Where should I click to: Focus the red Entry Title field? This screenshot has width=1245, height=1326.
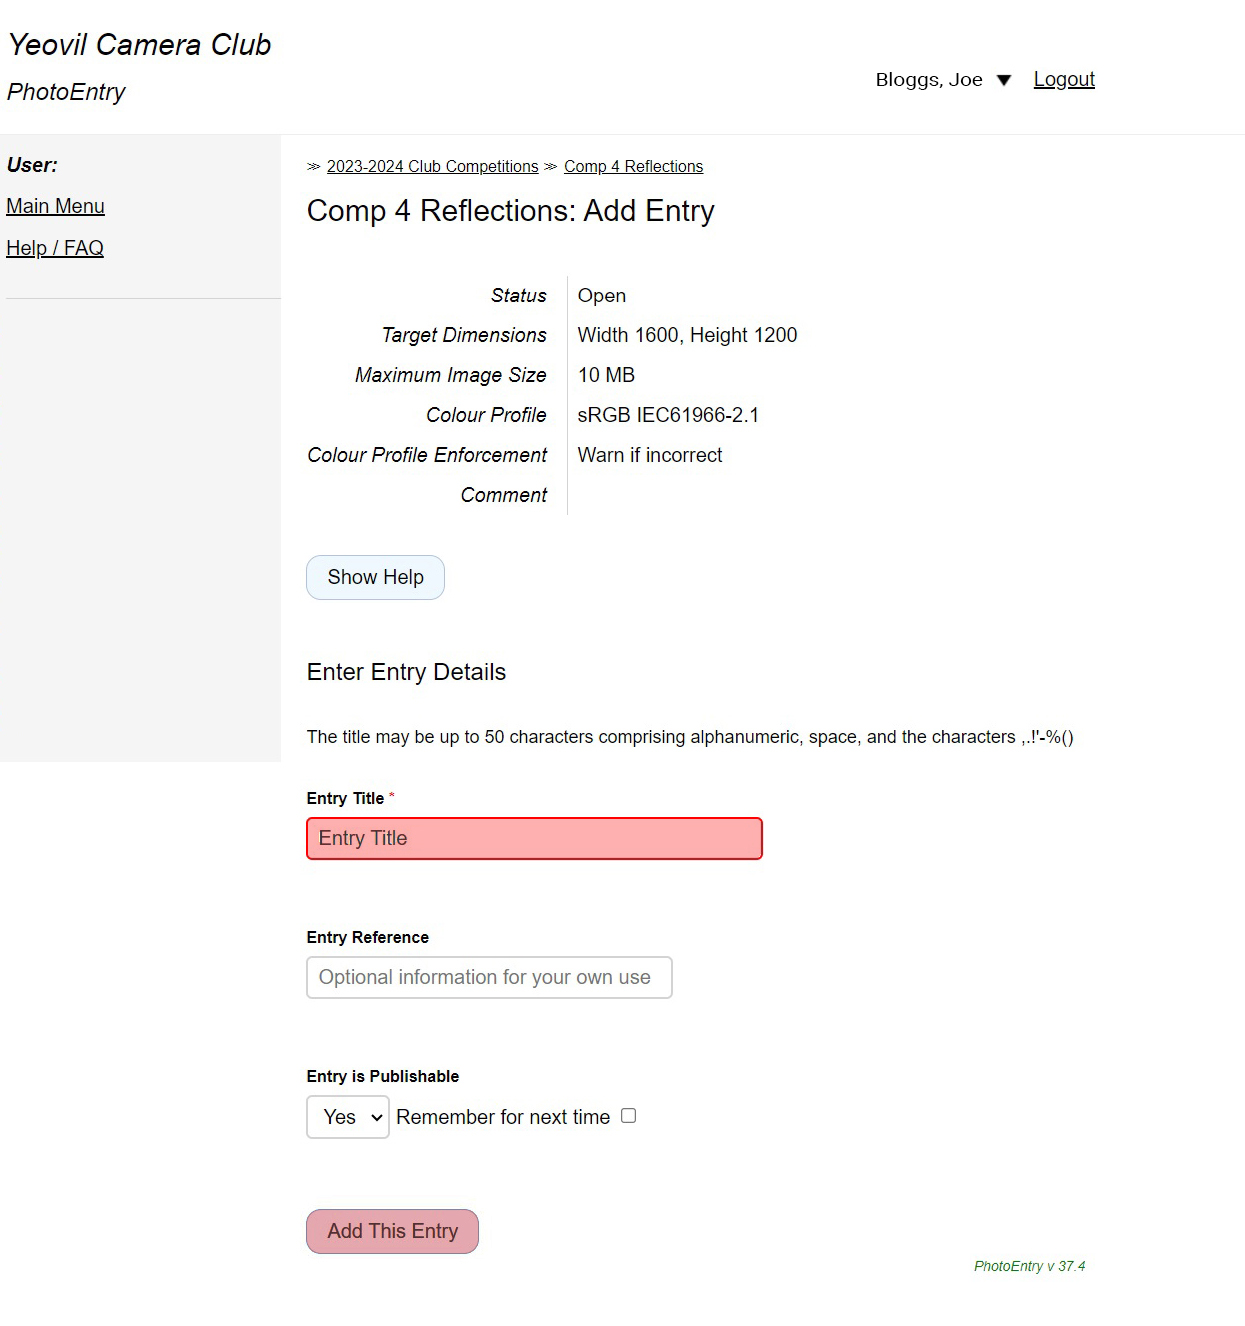(x=534, y=838)
